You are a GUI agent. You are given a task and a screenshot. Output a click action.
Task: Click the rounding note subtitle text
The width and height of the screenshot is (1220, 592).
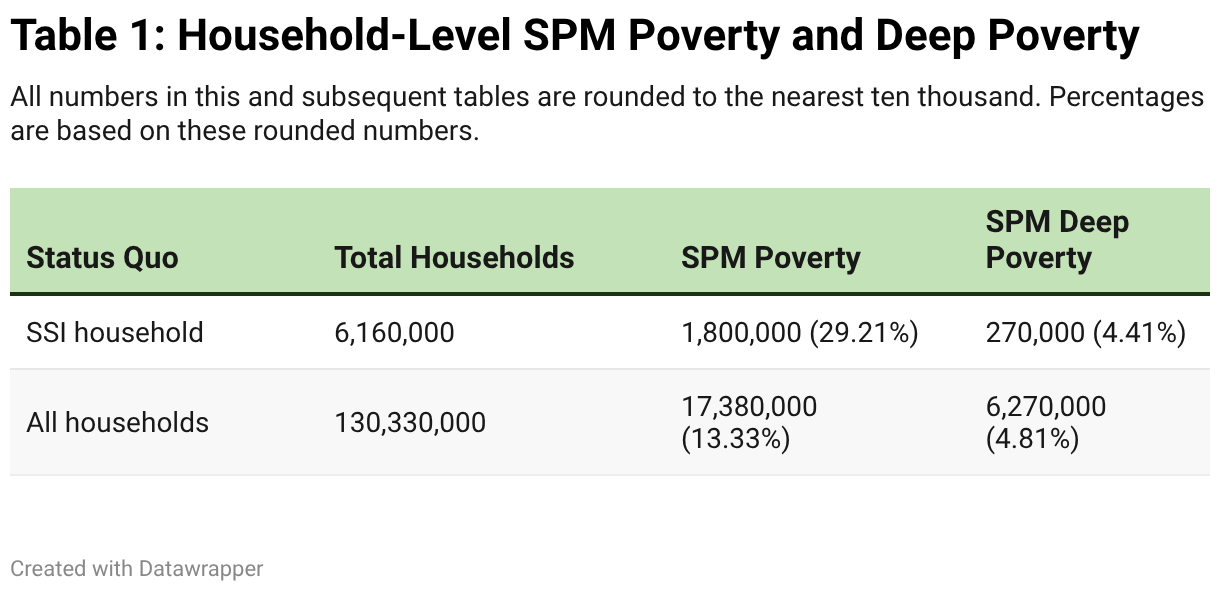pos(607,114)
